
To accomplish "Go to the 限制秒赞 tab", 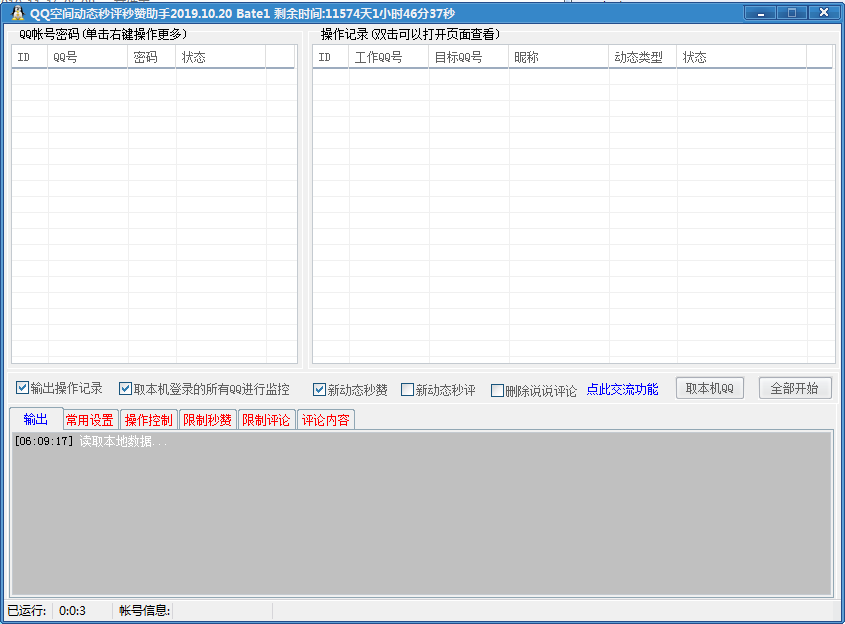I will click(207, 420).
